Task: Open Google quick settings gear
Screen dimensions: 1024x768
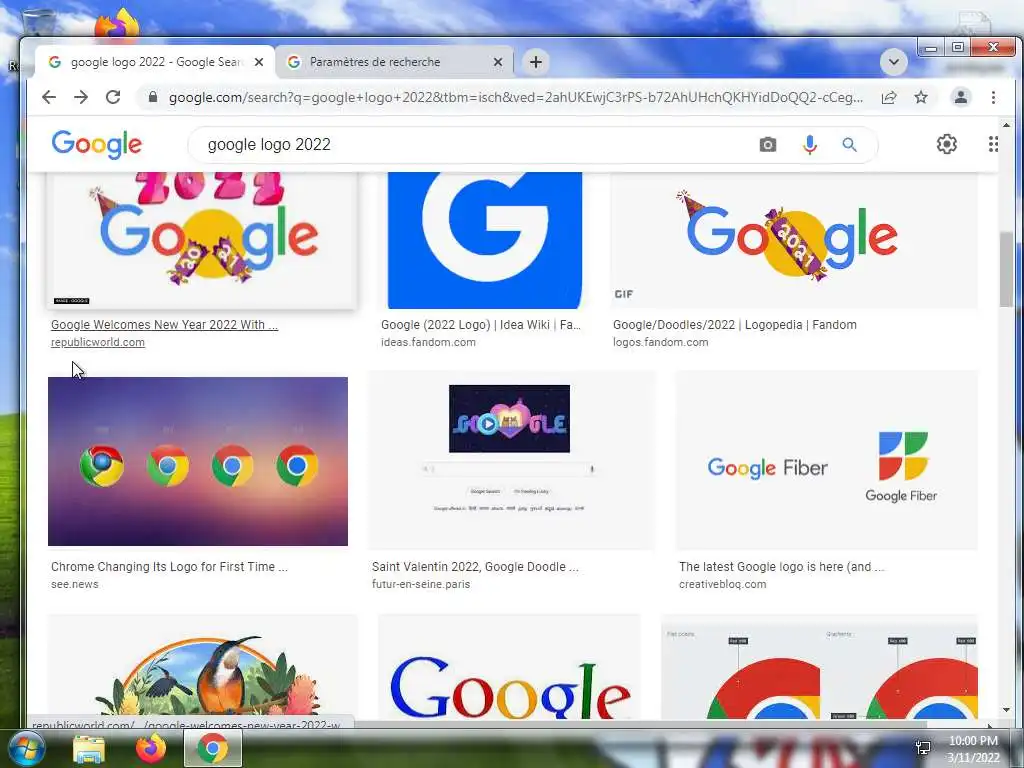Action: point(946,144)
